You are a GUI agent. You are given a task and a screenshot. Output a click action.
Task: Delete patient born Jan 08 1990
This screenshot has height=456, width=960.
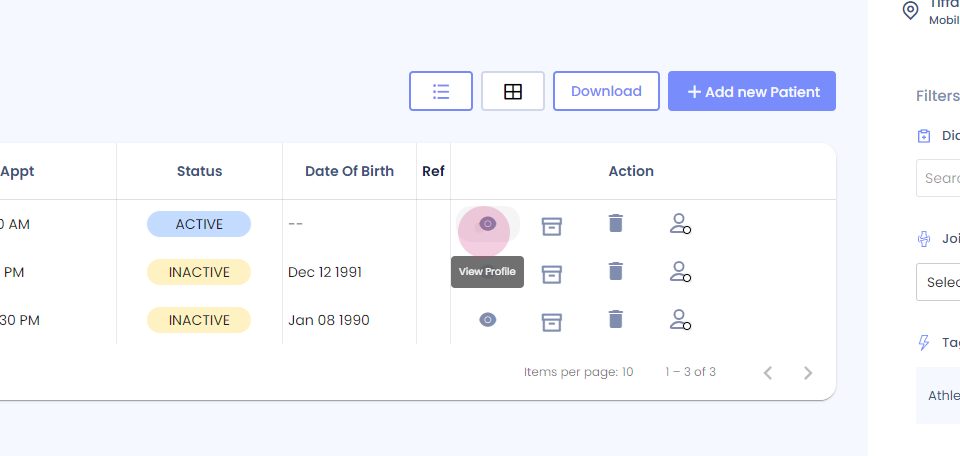coord(616,319)
